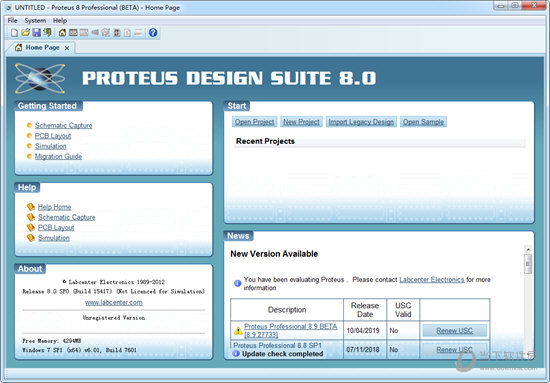Click the Labcenter Electronics link in News
This screenshot has width=550, height=383.
(x=432, y=280)
